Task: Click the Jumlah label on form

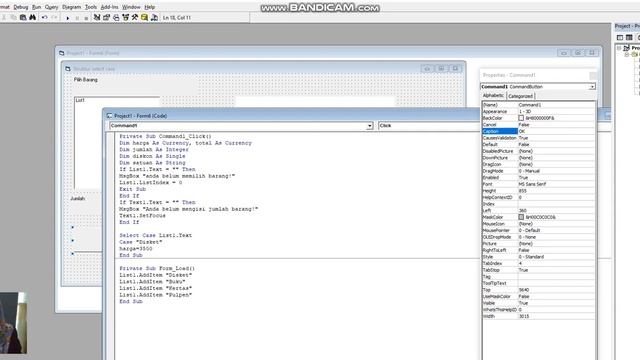Action: tap(78, 199)
